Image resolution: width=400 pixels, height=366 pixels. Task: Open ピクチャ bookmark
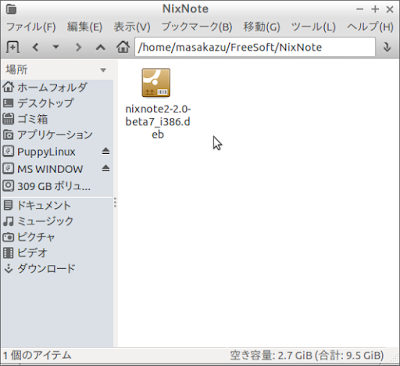(x=57, y=237)
